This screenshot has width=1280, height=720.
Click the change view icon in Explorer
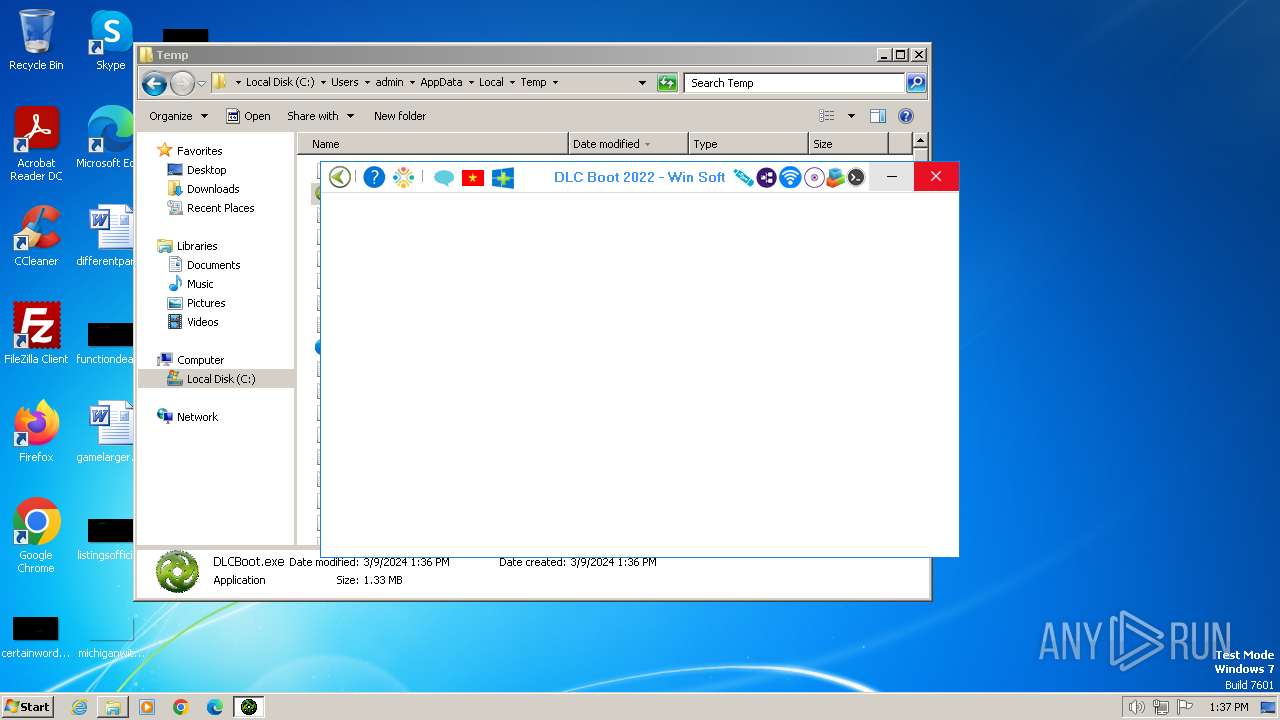827,116
